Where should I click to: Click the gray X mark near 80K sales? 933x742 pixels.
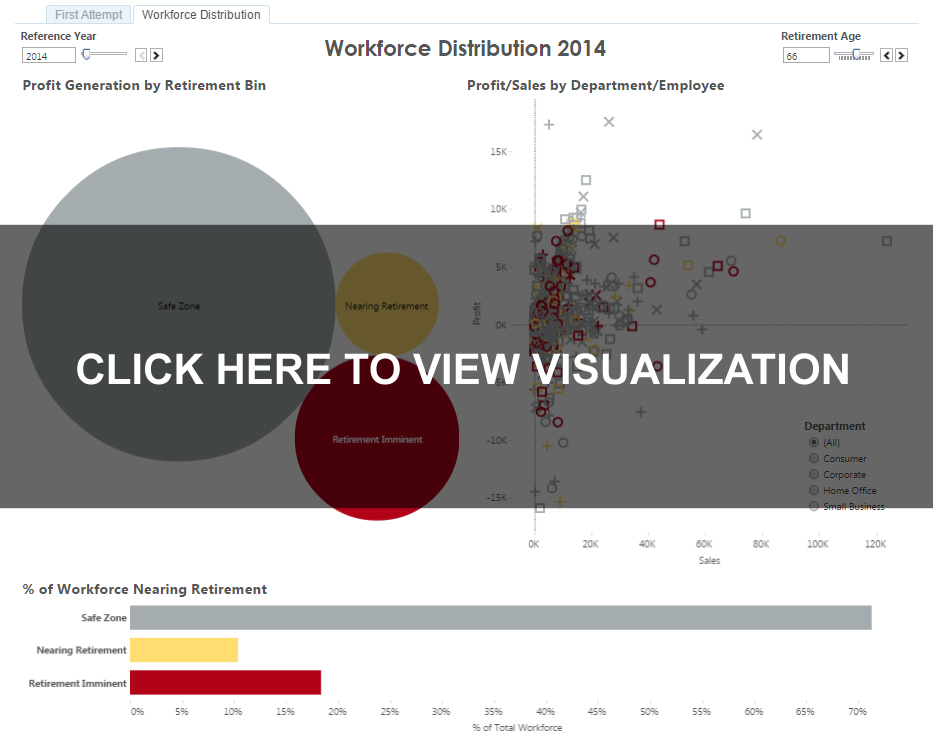click(757, 135)
